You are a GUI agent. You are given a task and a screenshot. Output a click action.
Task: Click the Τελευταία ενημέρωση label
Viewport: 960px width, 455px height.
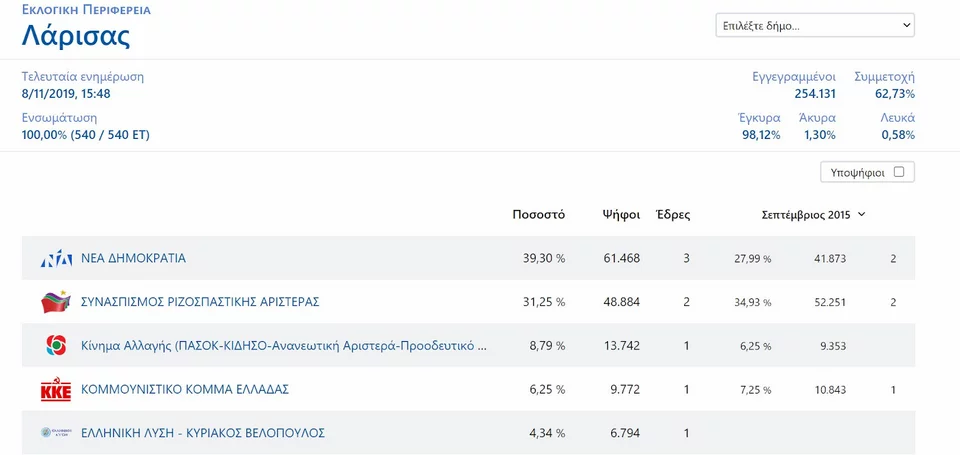[83, 77]
